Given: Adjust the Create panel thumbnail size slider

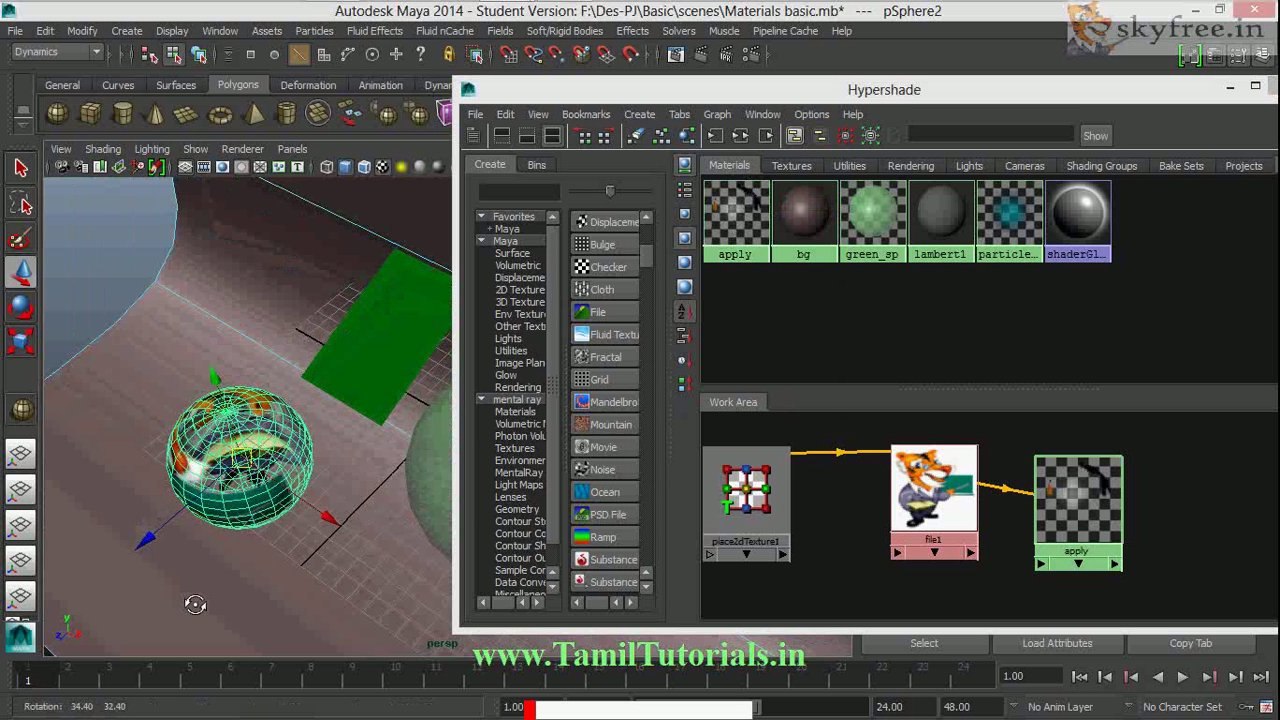Looking at the screenshot, I should (610, 191).
